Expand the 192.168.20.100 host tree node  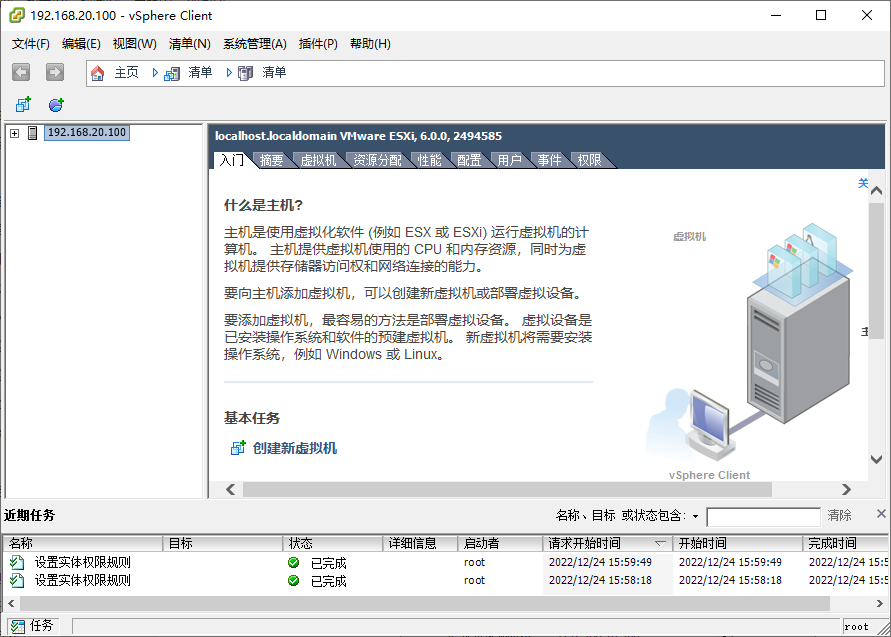pos(12,131)
